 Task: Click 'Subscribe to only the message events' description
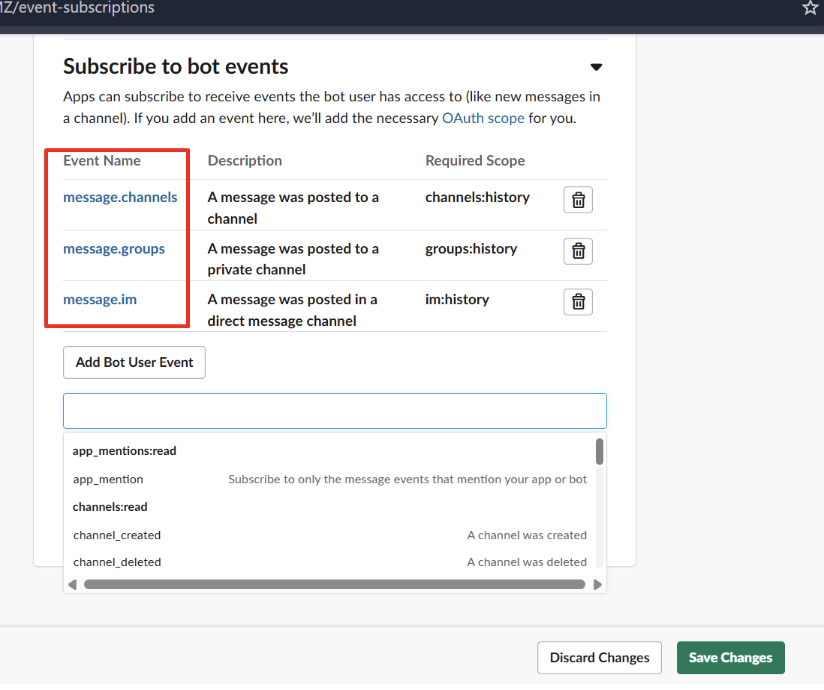tap(407, 479)
